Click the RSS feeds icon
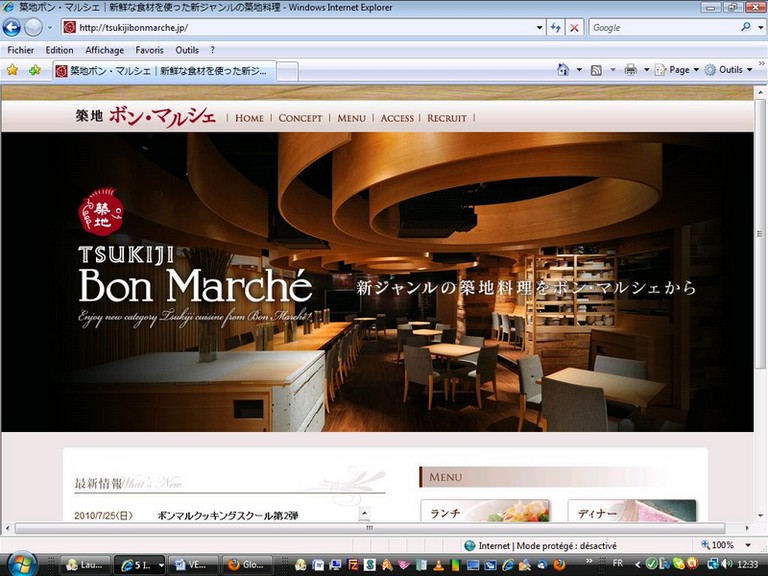 (596, 70)
